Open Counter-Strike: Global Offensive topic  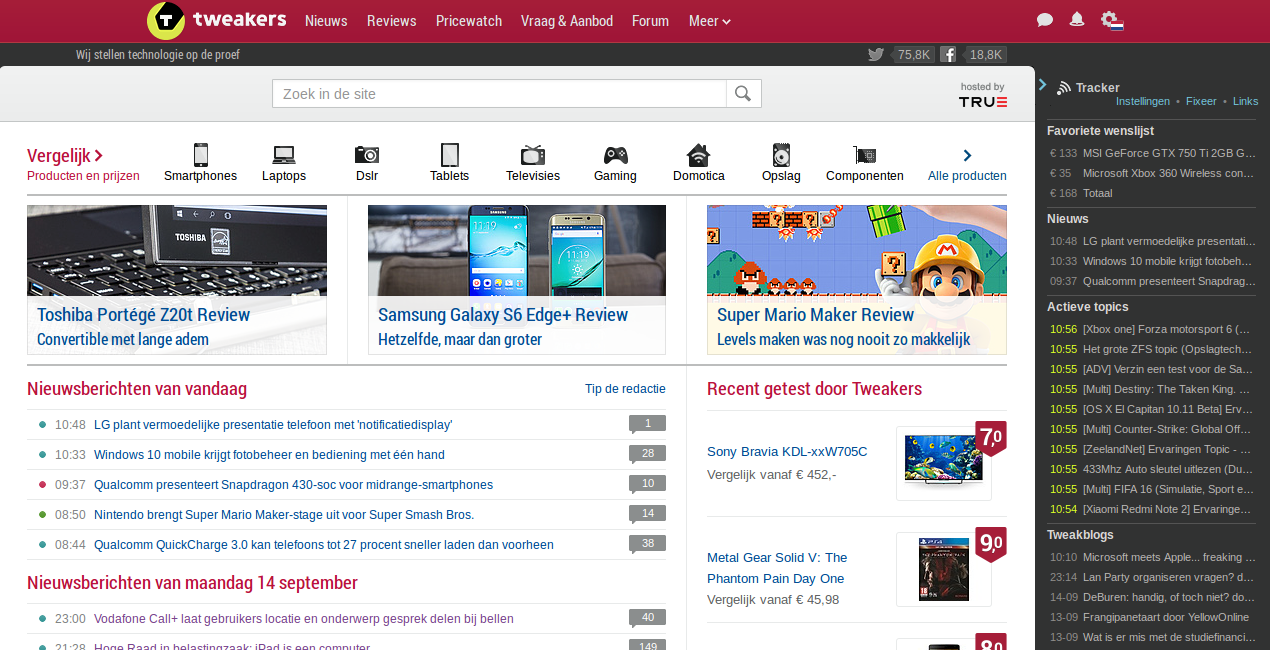click(1168, 429)
